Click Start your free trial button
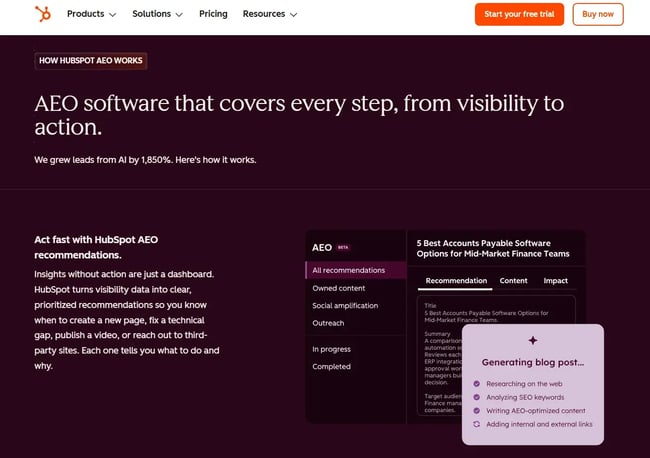 click(x=519, y=14)
